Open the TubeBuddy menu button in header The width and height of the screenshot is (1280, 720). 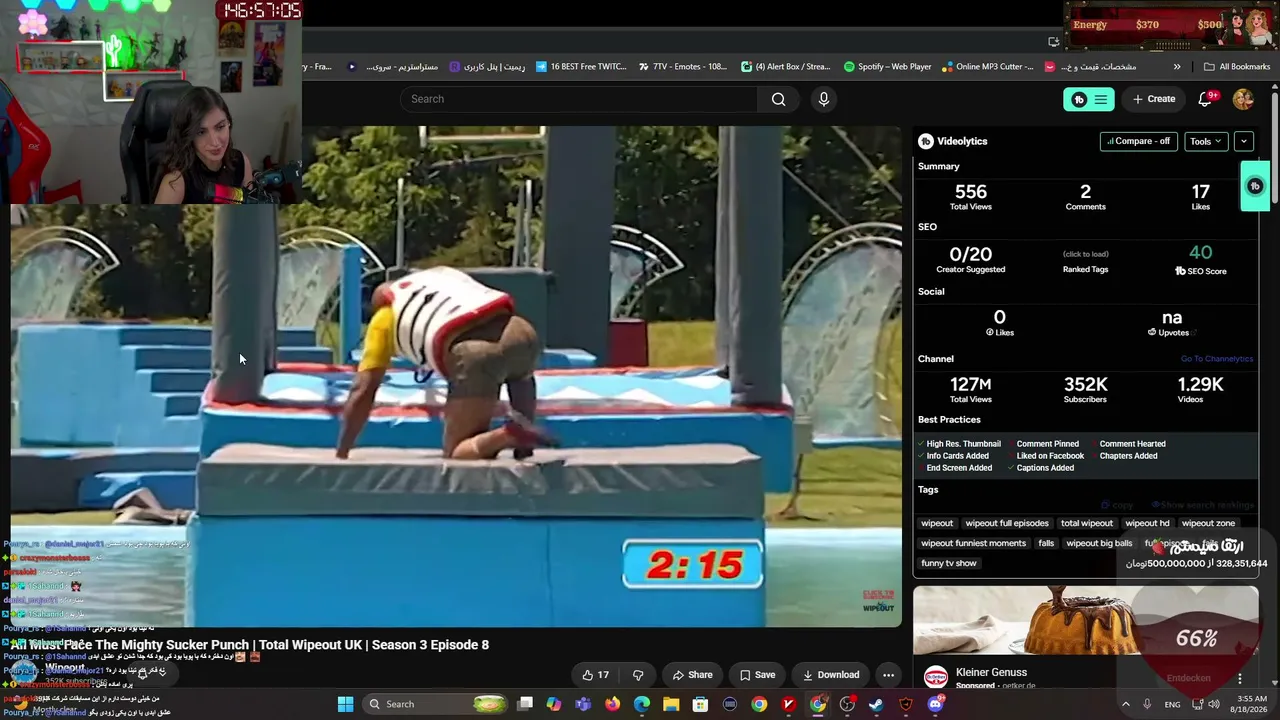click(x=1088, y=99)
